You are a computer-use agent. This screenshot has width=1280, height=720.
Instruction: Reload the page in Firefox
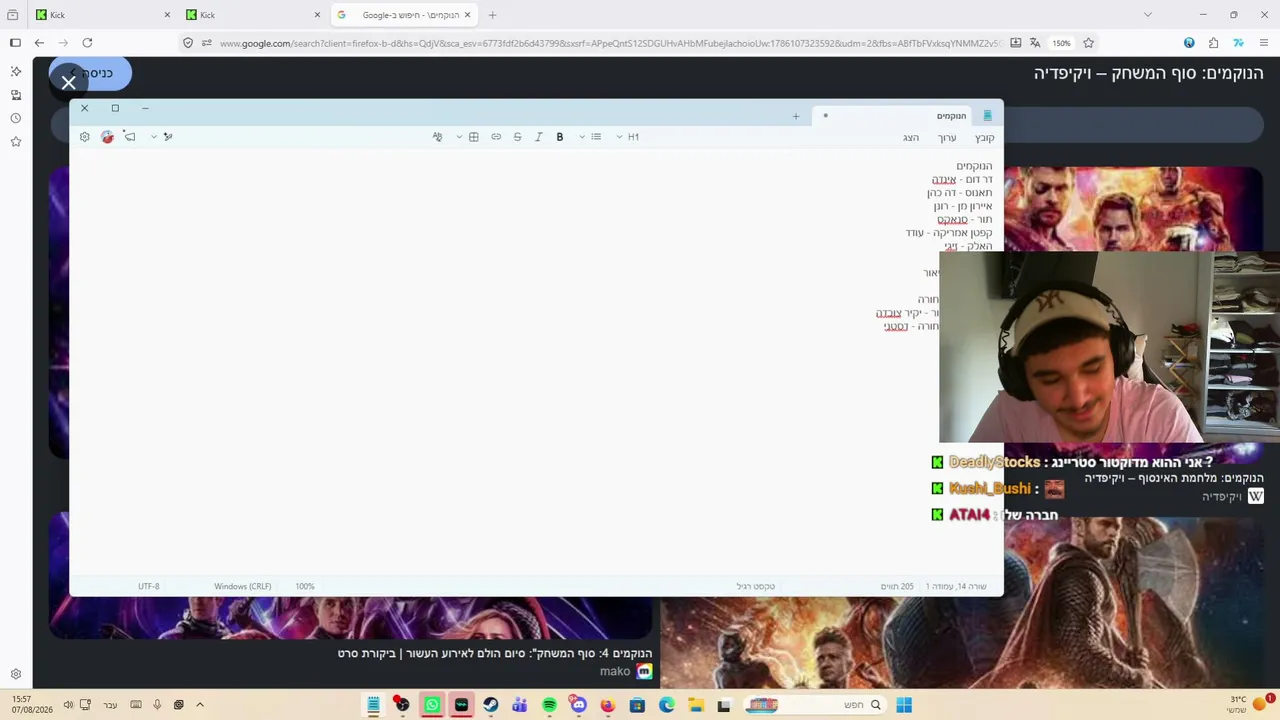click(x=87, y=43)
